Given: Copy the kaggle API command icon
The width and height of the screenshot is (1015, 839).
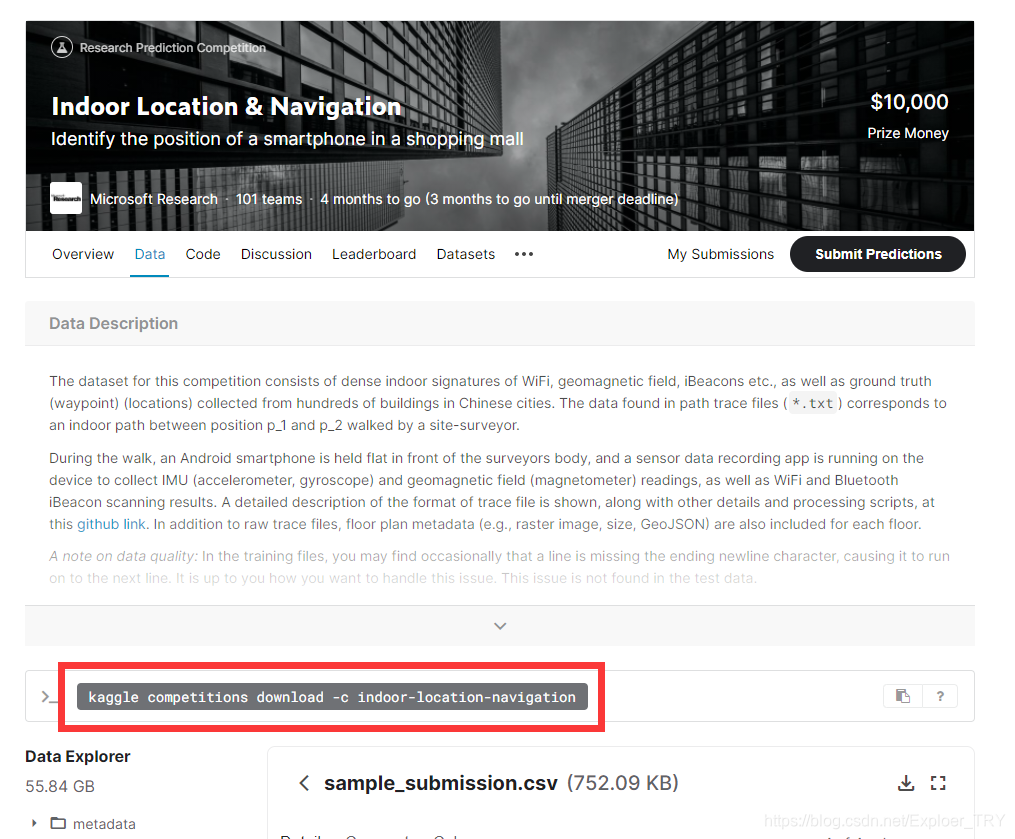Looking at the screenshot, I should 902,696.
